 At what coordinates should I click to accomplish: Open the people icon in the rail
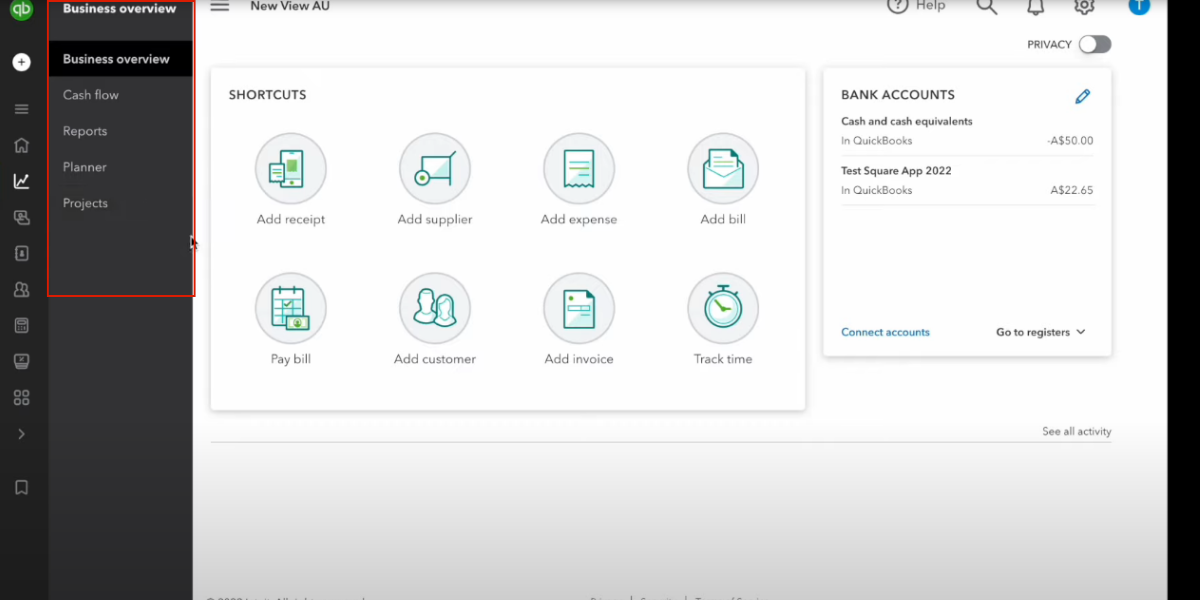click(x=21, y=289)
